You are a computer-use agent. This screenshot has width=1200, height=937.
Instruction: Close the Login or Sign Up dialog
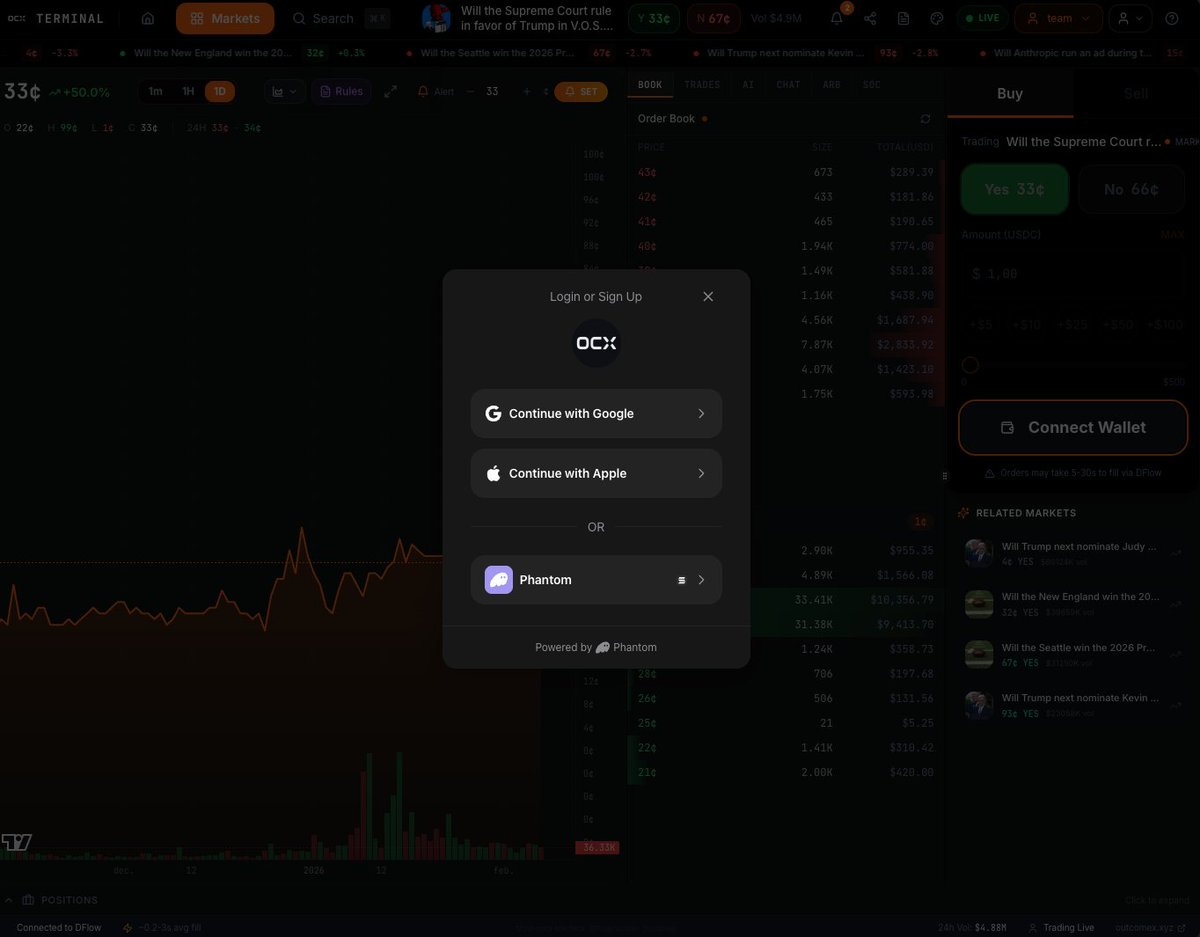pyautogui.click(x=708, y=296)
